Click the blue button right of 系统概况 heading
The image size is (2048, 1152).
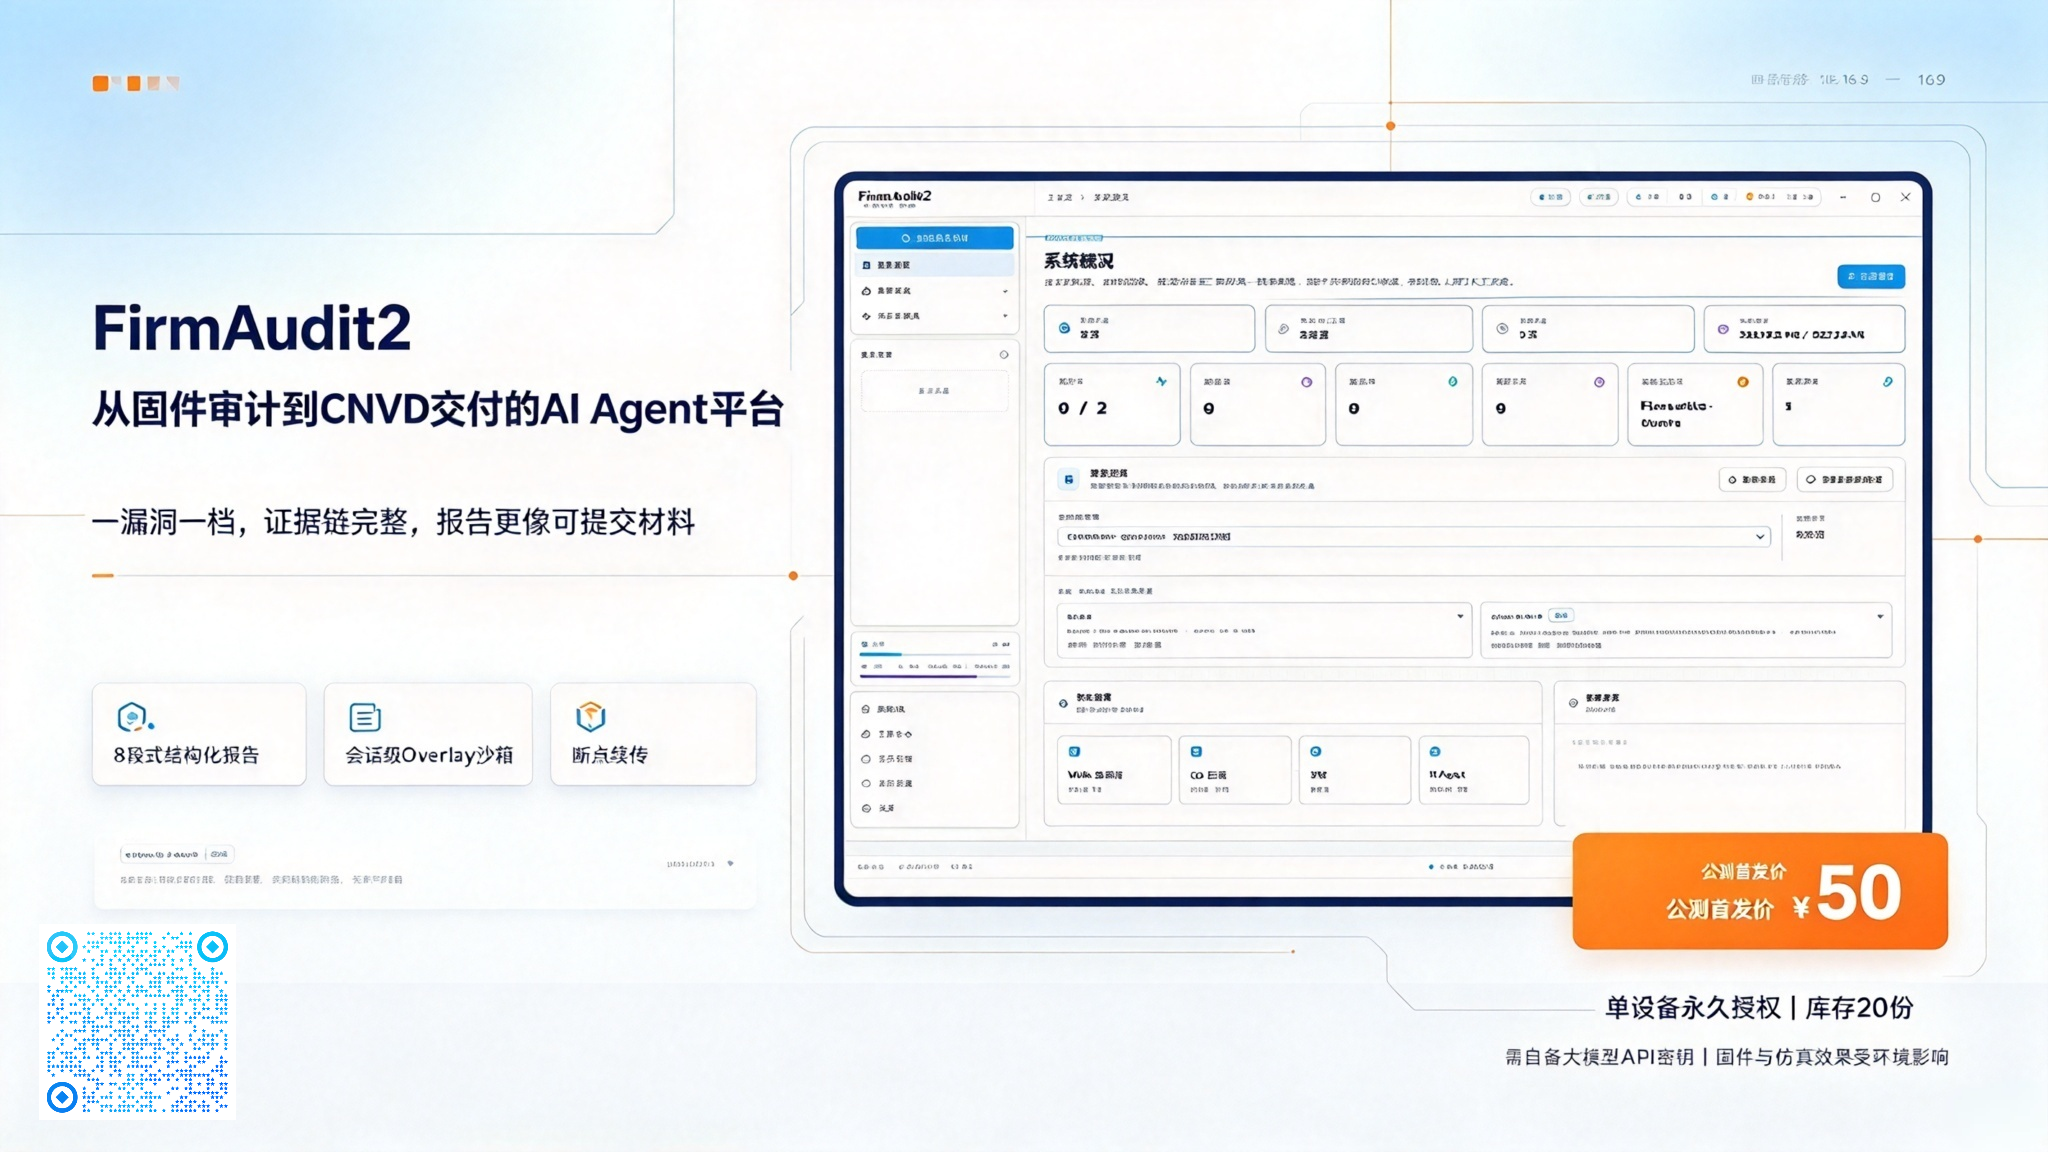click(1870, 276)
